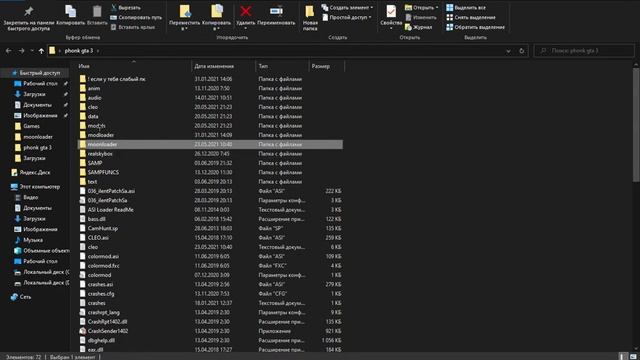The width and height of the screenshot is (640, 360).
Task: Open Видео in sidebar
Action: coord(26,197)
